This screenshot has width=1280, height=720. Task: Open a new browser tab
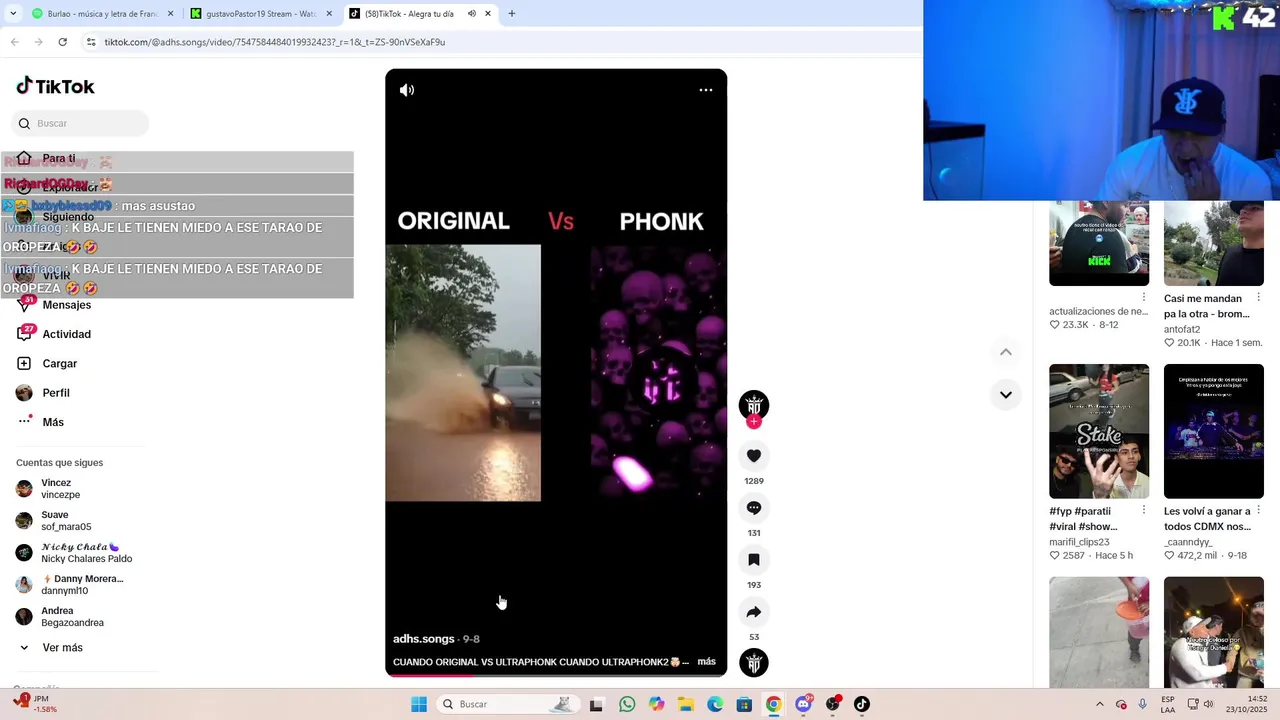click(512, 14)
